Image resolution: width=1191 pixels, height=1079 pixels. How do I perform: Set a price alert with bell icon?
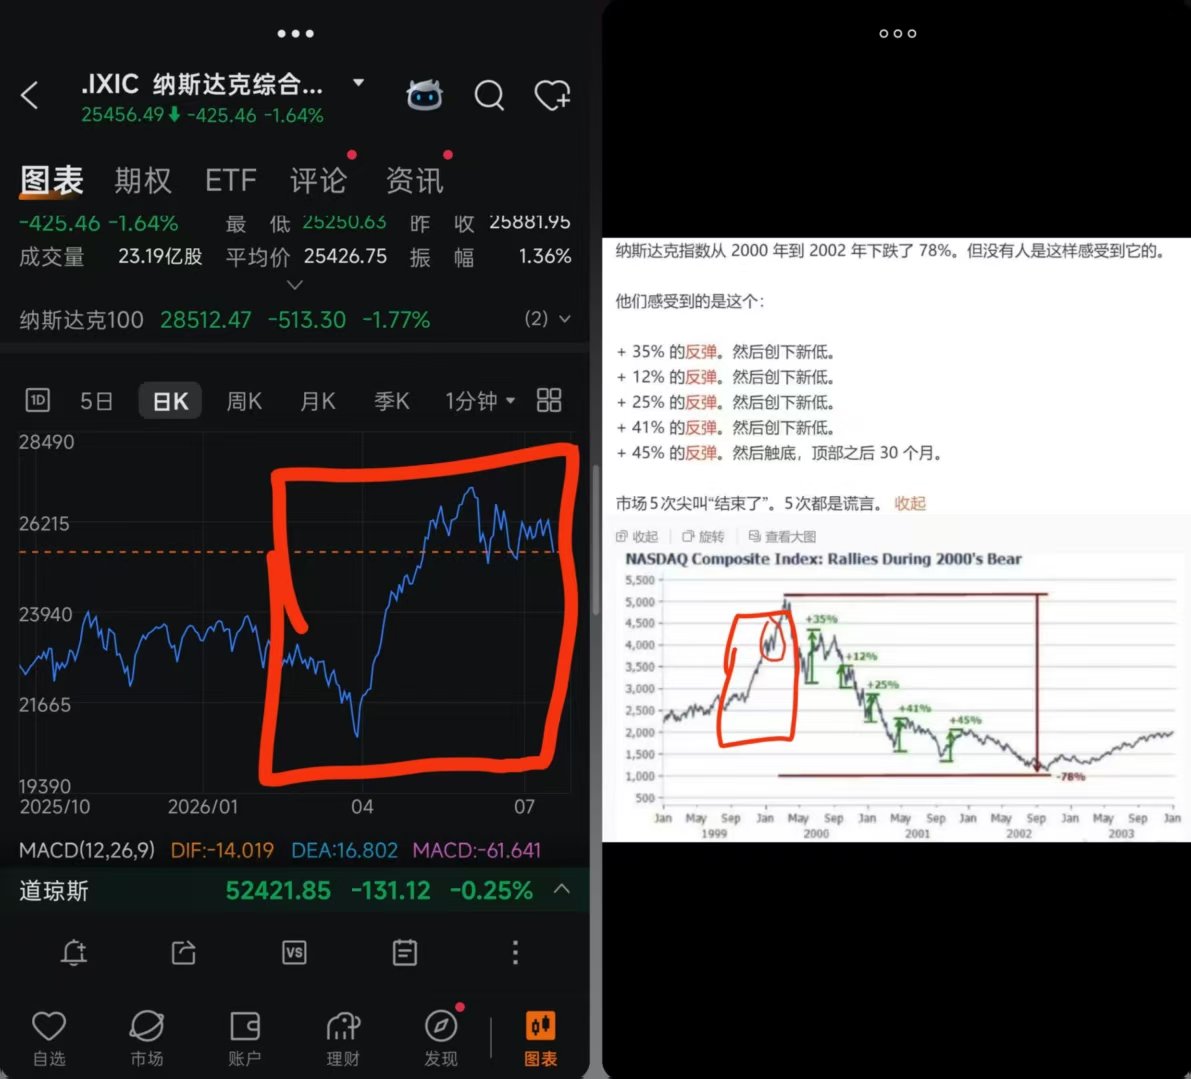pos(74,952)
